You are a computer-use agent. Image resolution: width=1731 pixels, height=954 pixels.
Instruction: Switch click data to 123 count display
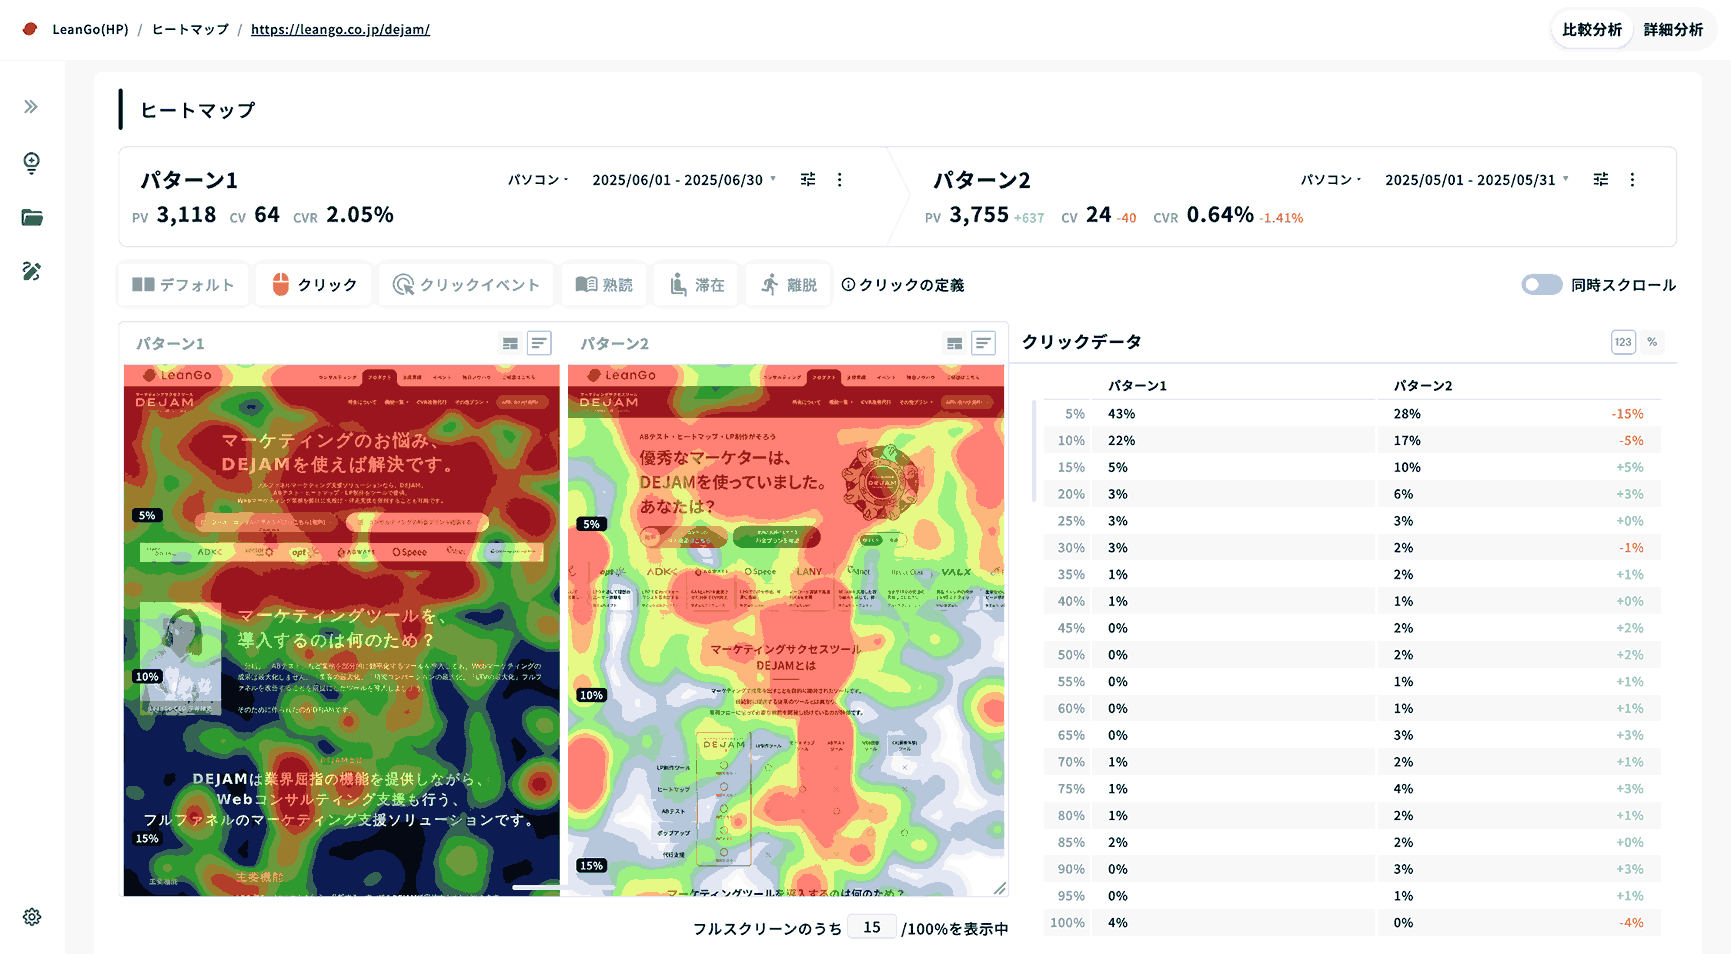click(1623, 342)
